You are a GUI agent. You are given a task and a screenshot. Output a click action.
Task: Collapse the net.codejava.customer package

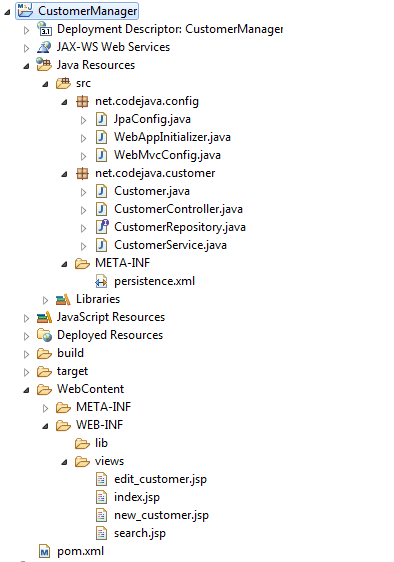tap(64, 175)
